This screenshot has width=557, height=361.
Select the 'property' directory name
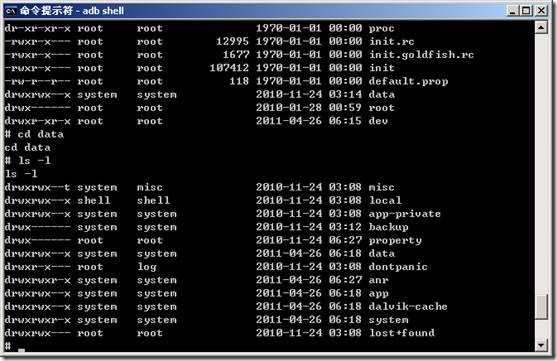395,241
